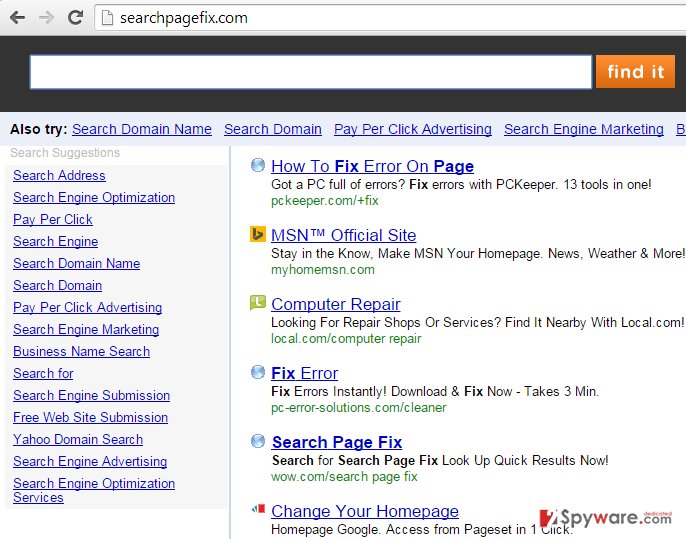This screenshot has width=686, height=539.
Task: Click green icon beside Computer Repair
Action: click(x=258, y=302)
